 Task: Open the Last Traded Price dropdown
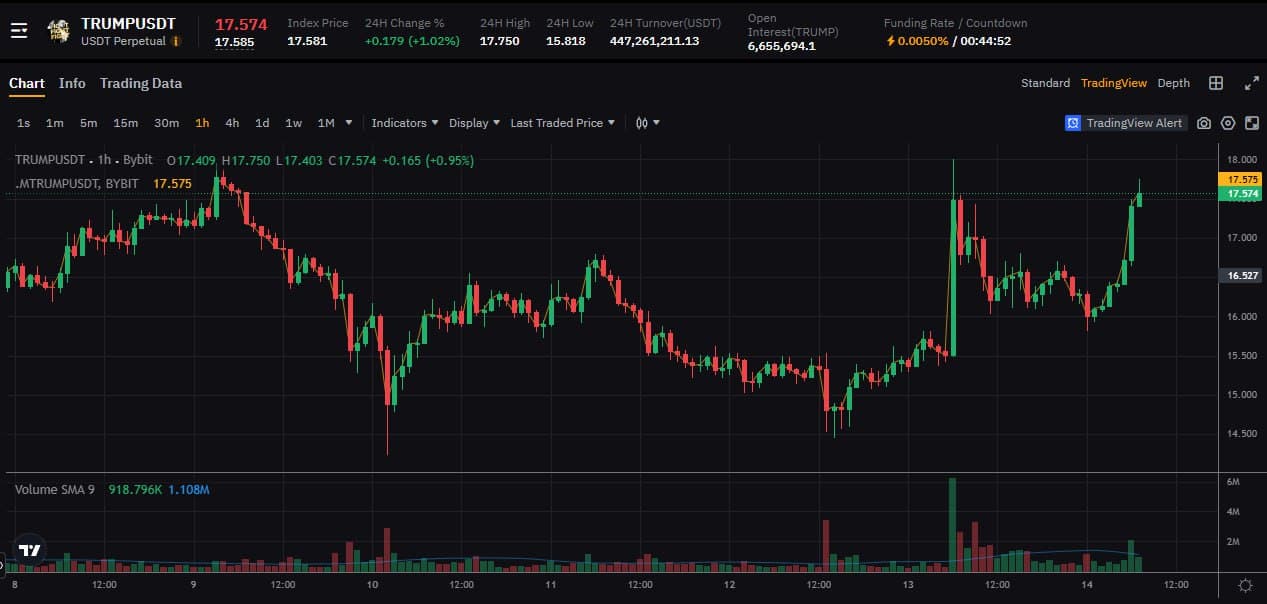pos(562,123)
